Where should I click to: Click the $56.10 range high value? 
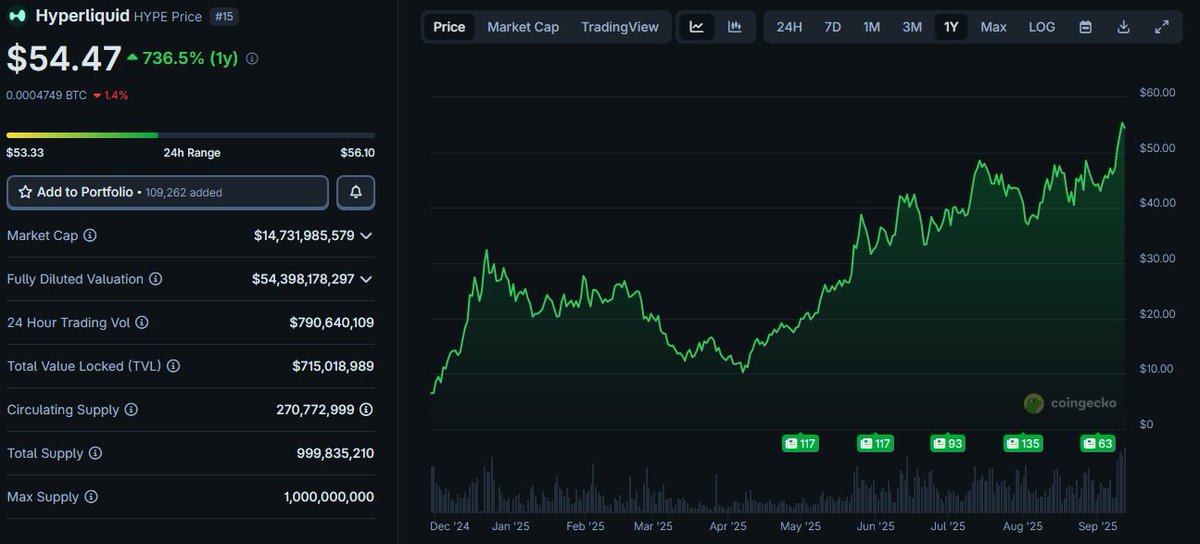(x=357, y=153)
